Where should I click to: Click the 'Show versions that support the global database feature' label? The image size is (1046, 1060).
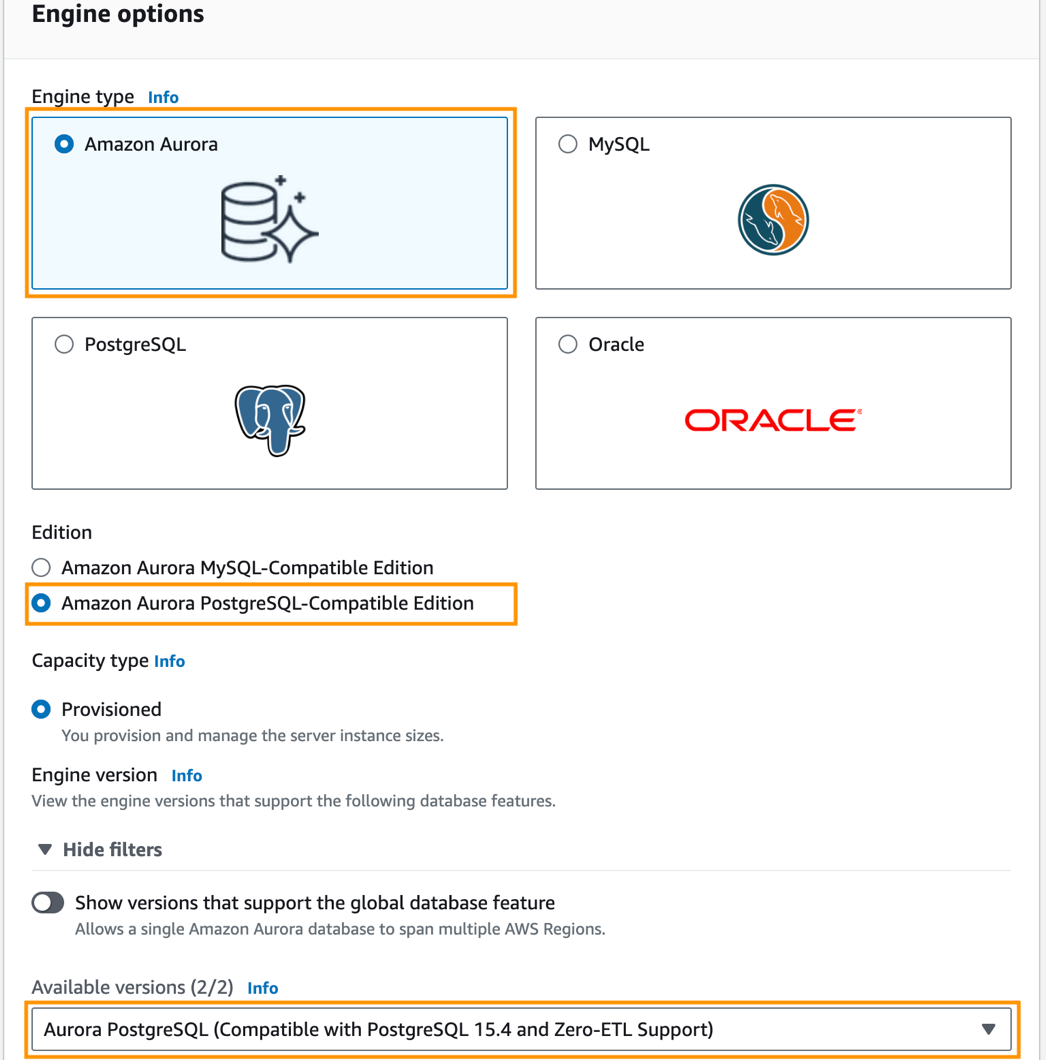point(314,902)
